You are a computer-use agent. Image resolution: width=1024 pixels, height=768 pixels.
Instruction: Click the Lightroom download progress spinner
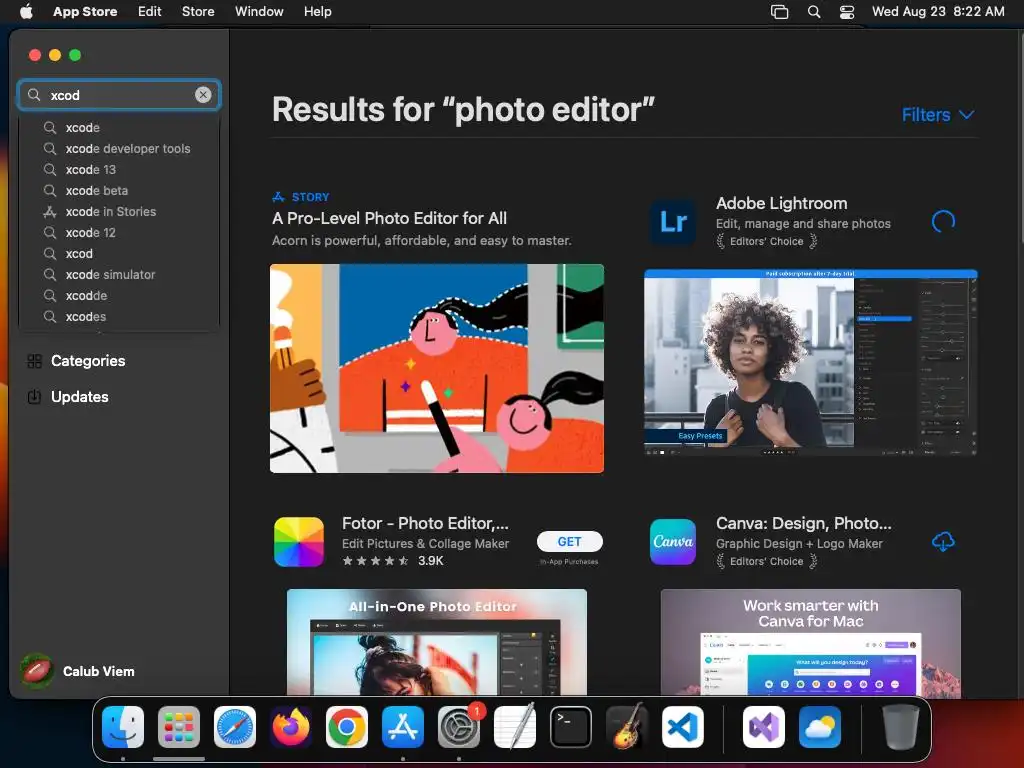943,222
